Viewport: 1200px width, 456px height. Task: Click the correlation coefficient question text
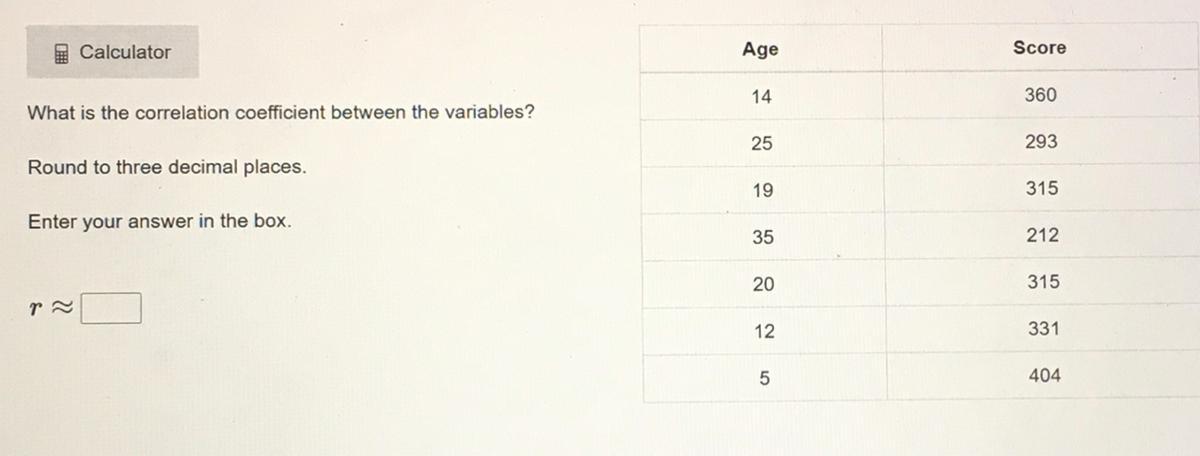tap(280, 112)
